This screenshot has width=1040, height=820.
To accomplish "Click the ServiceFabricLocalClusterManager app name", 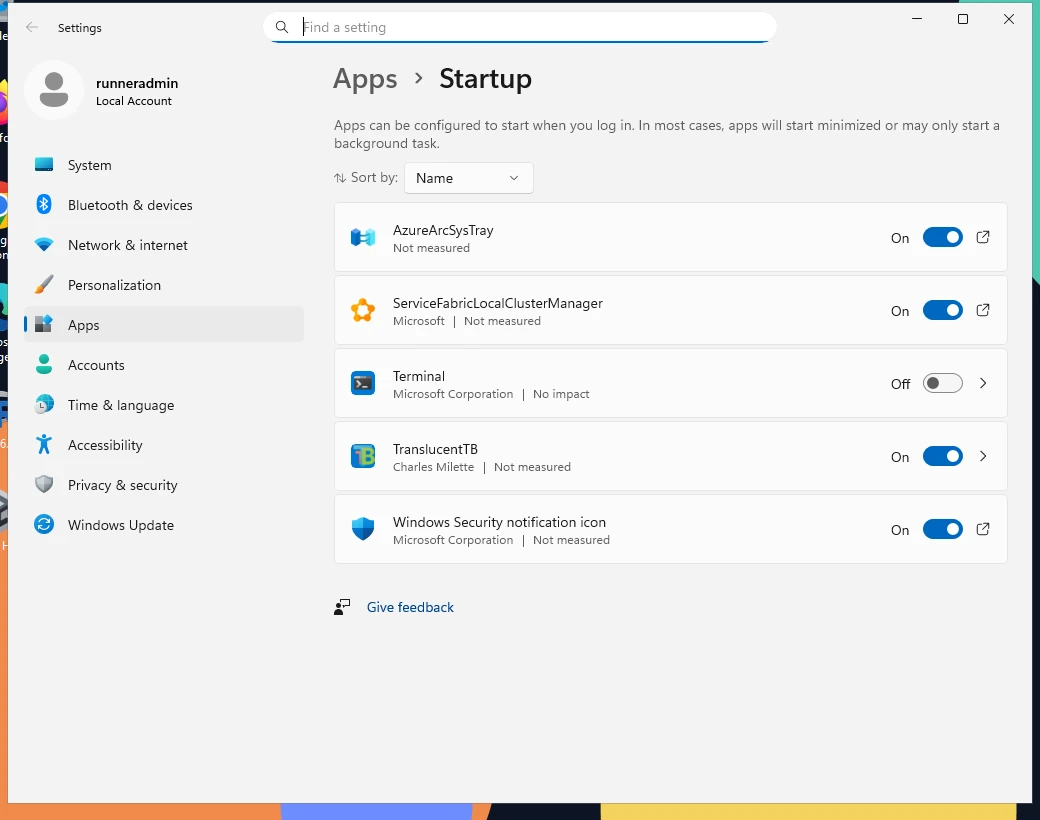I will pyautogui.click(x=497, y=303).
